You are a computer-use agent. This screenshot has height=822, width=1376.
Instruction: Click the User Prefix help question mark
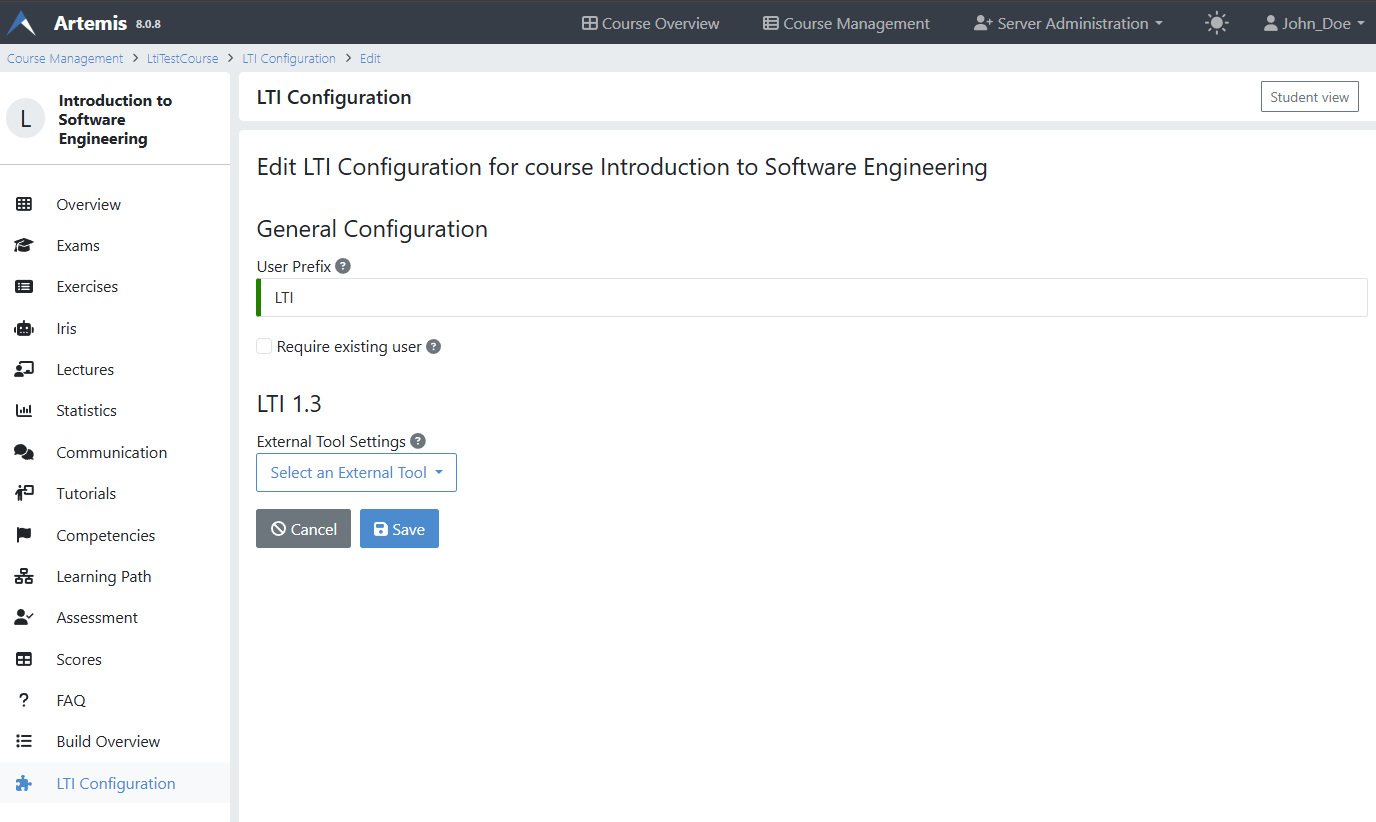tap(343, 265)
